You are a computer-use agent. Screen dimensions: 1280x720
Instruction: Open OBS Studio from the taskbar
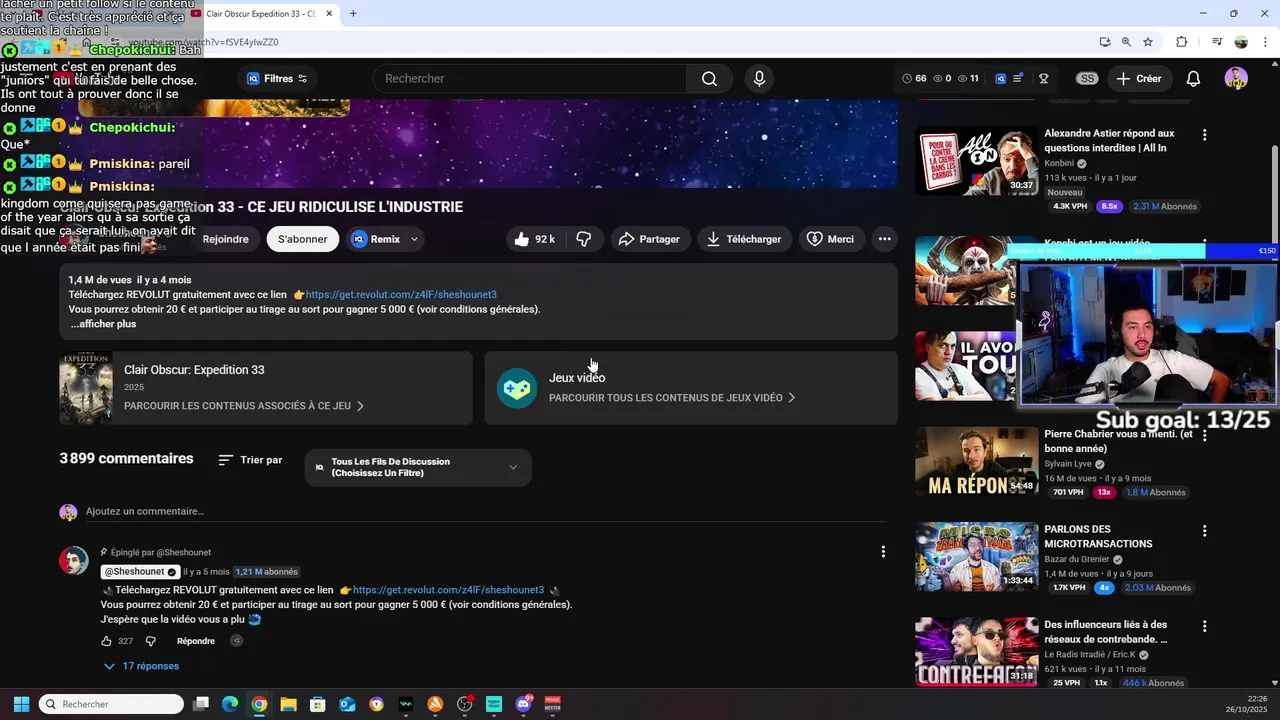(465, 704)
